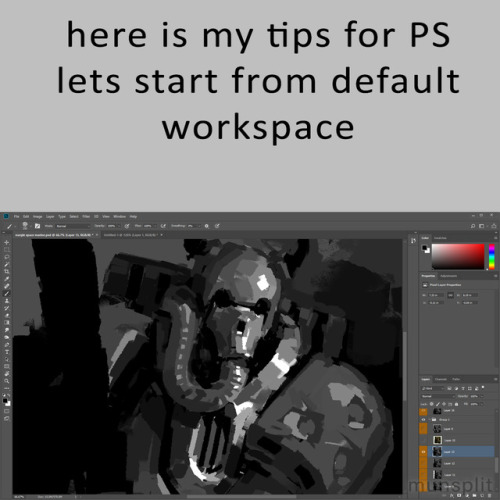Image resolution: width=500 pixels, height=500 pixels.
Task: Select the Gradient tool
Action: click(x=6, y=322)
